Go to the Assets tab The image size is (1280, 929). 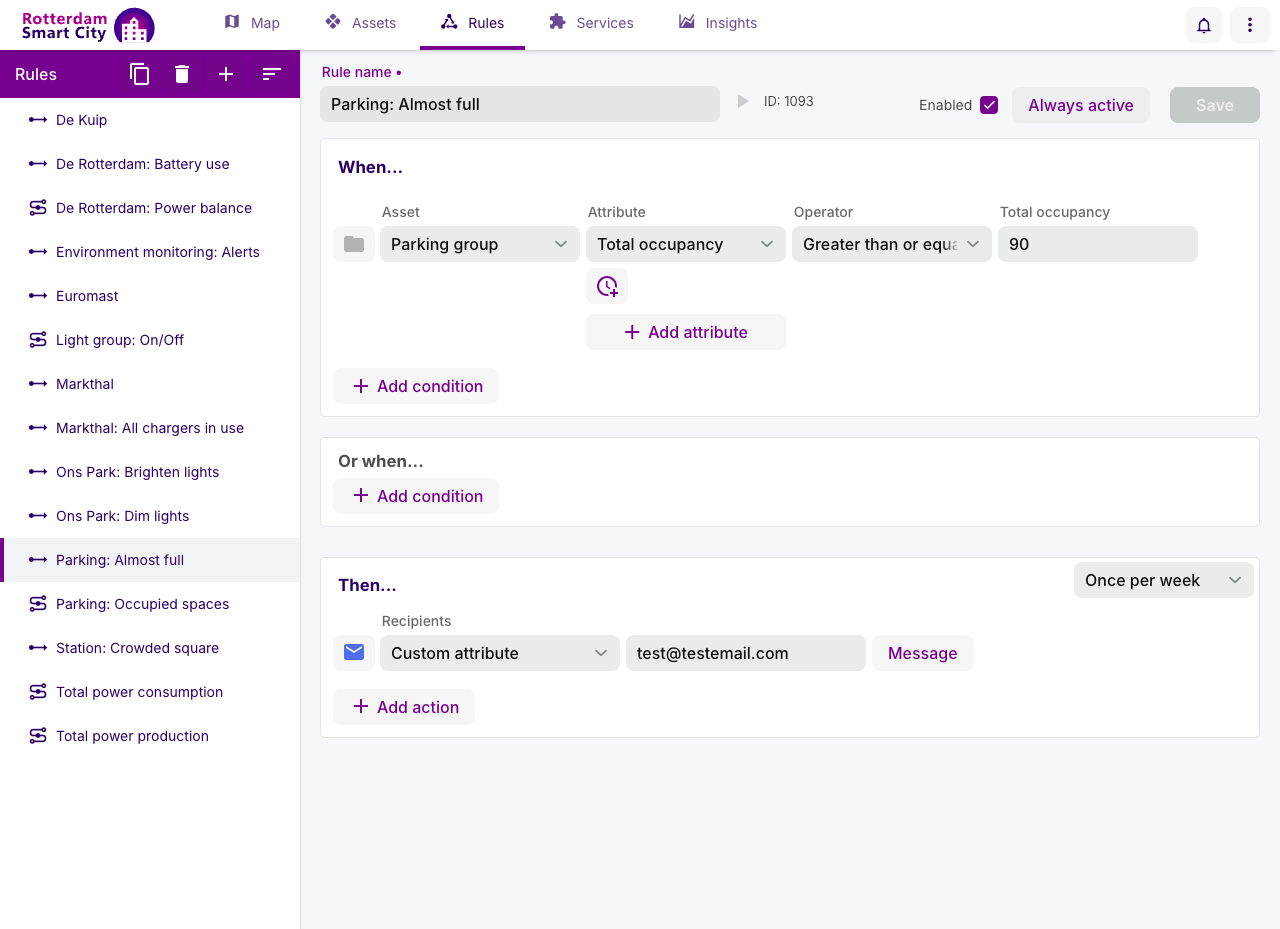point(361,23)
